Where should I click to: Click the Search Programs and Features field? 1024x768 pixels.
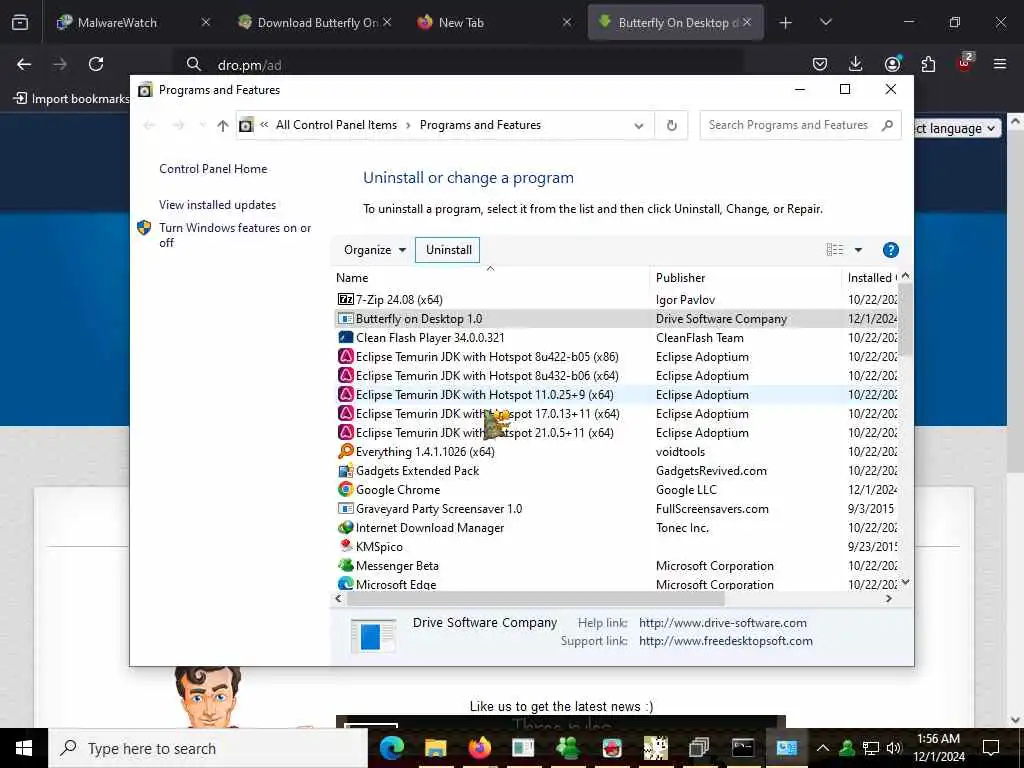[800, 125]
